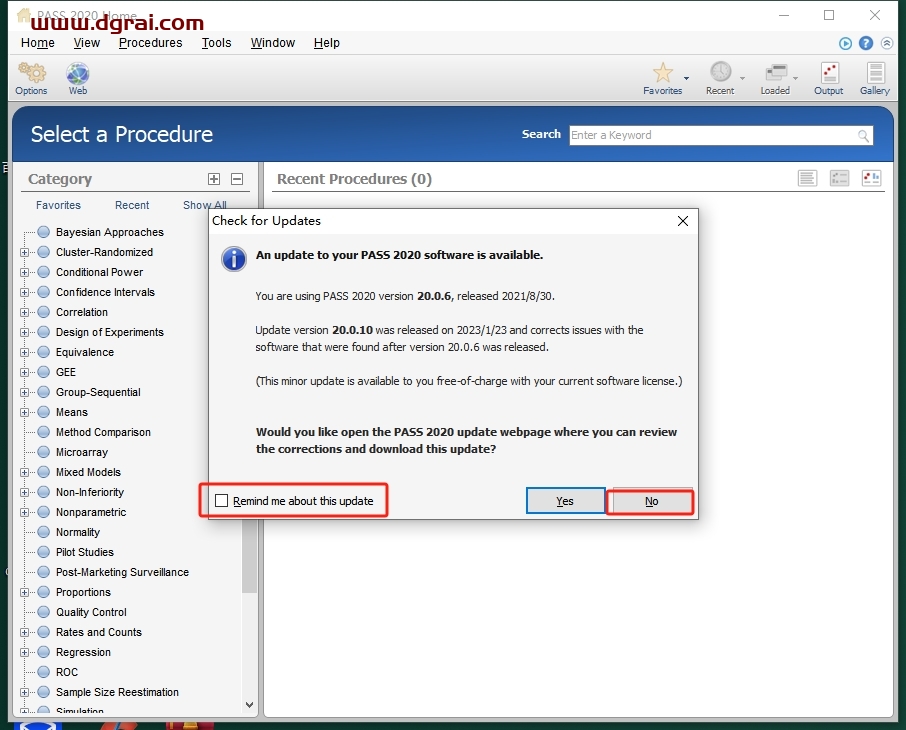This screenshot has width=906, height=730.
Task: Open the Help menu
Action: (x=326, y=43)
